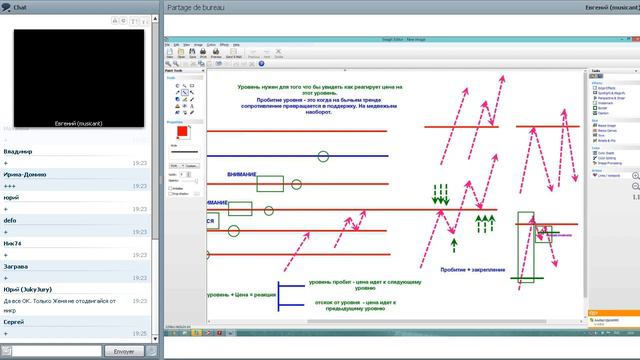Open Resize Canvas in the Tasks panel
This screenshot has width=640, height=360.
coord(605,131)
